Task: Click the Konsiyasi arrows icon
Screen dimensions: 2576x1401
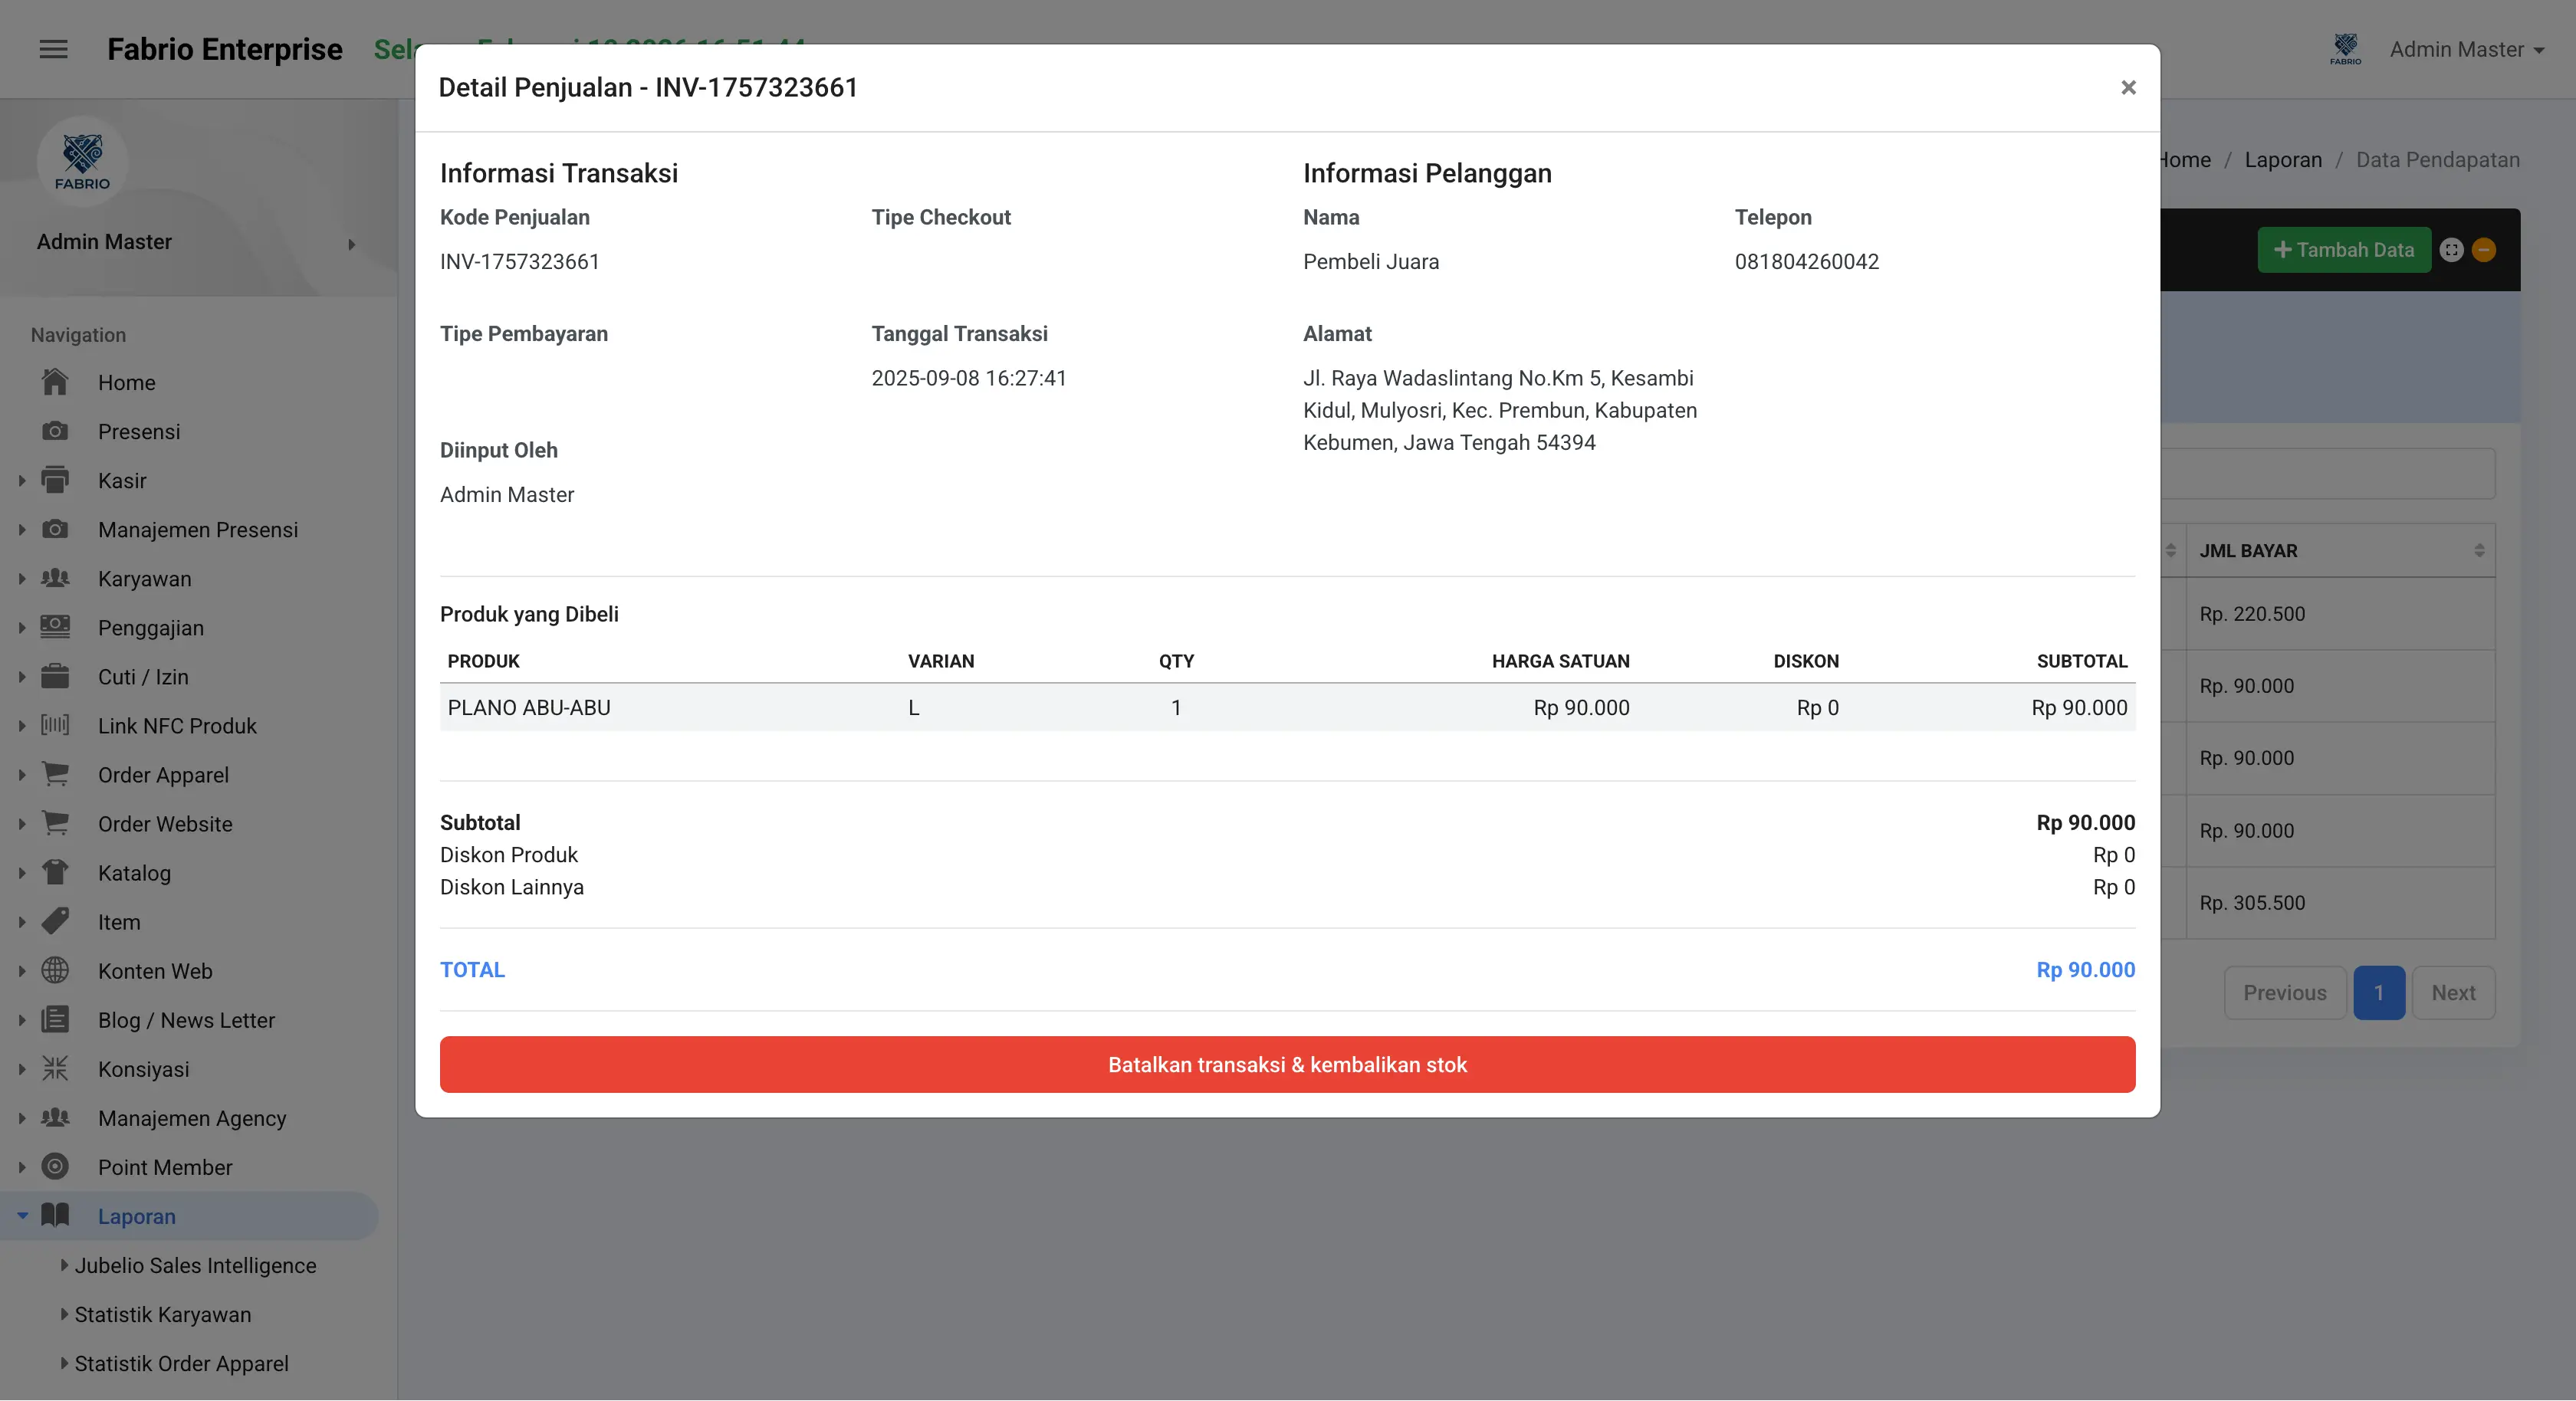Action: pyautogui.click(x=55, y=1068)
